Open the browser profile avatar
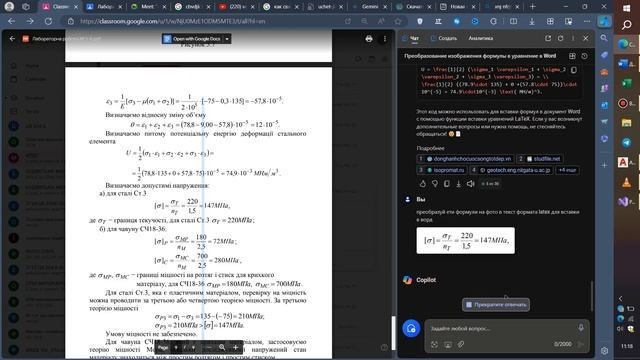This screenshot has width=640, height=360. click(9, 7)
